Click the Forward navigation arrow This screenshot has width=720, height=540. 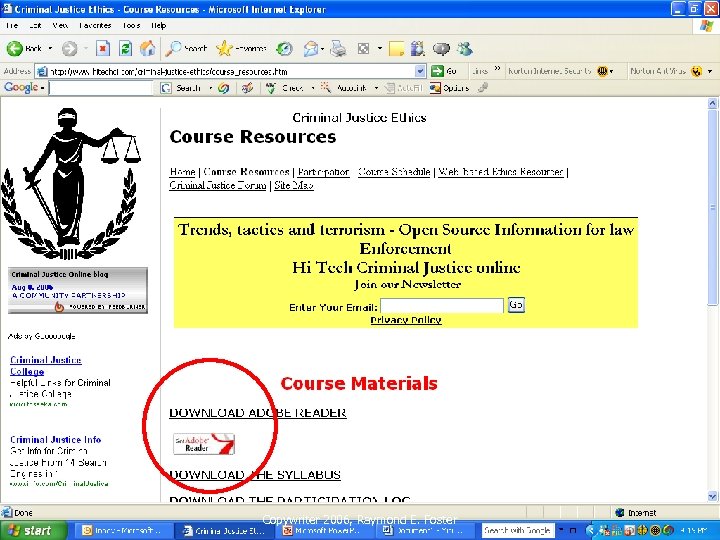coord(70,49)
